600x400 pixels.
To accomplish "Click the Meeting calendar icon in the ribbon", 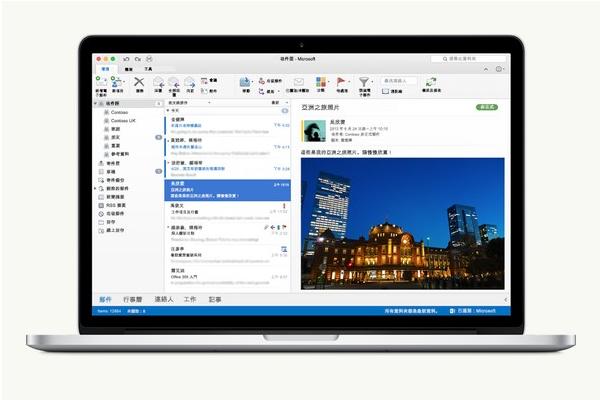I will [204, 80].
